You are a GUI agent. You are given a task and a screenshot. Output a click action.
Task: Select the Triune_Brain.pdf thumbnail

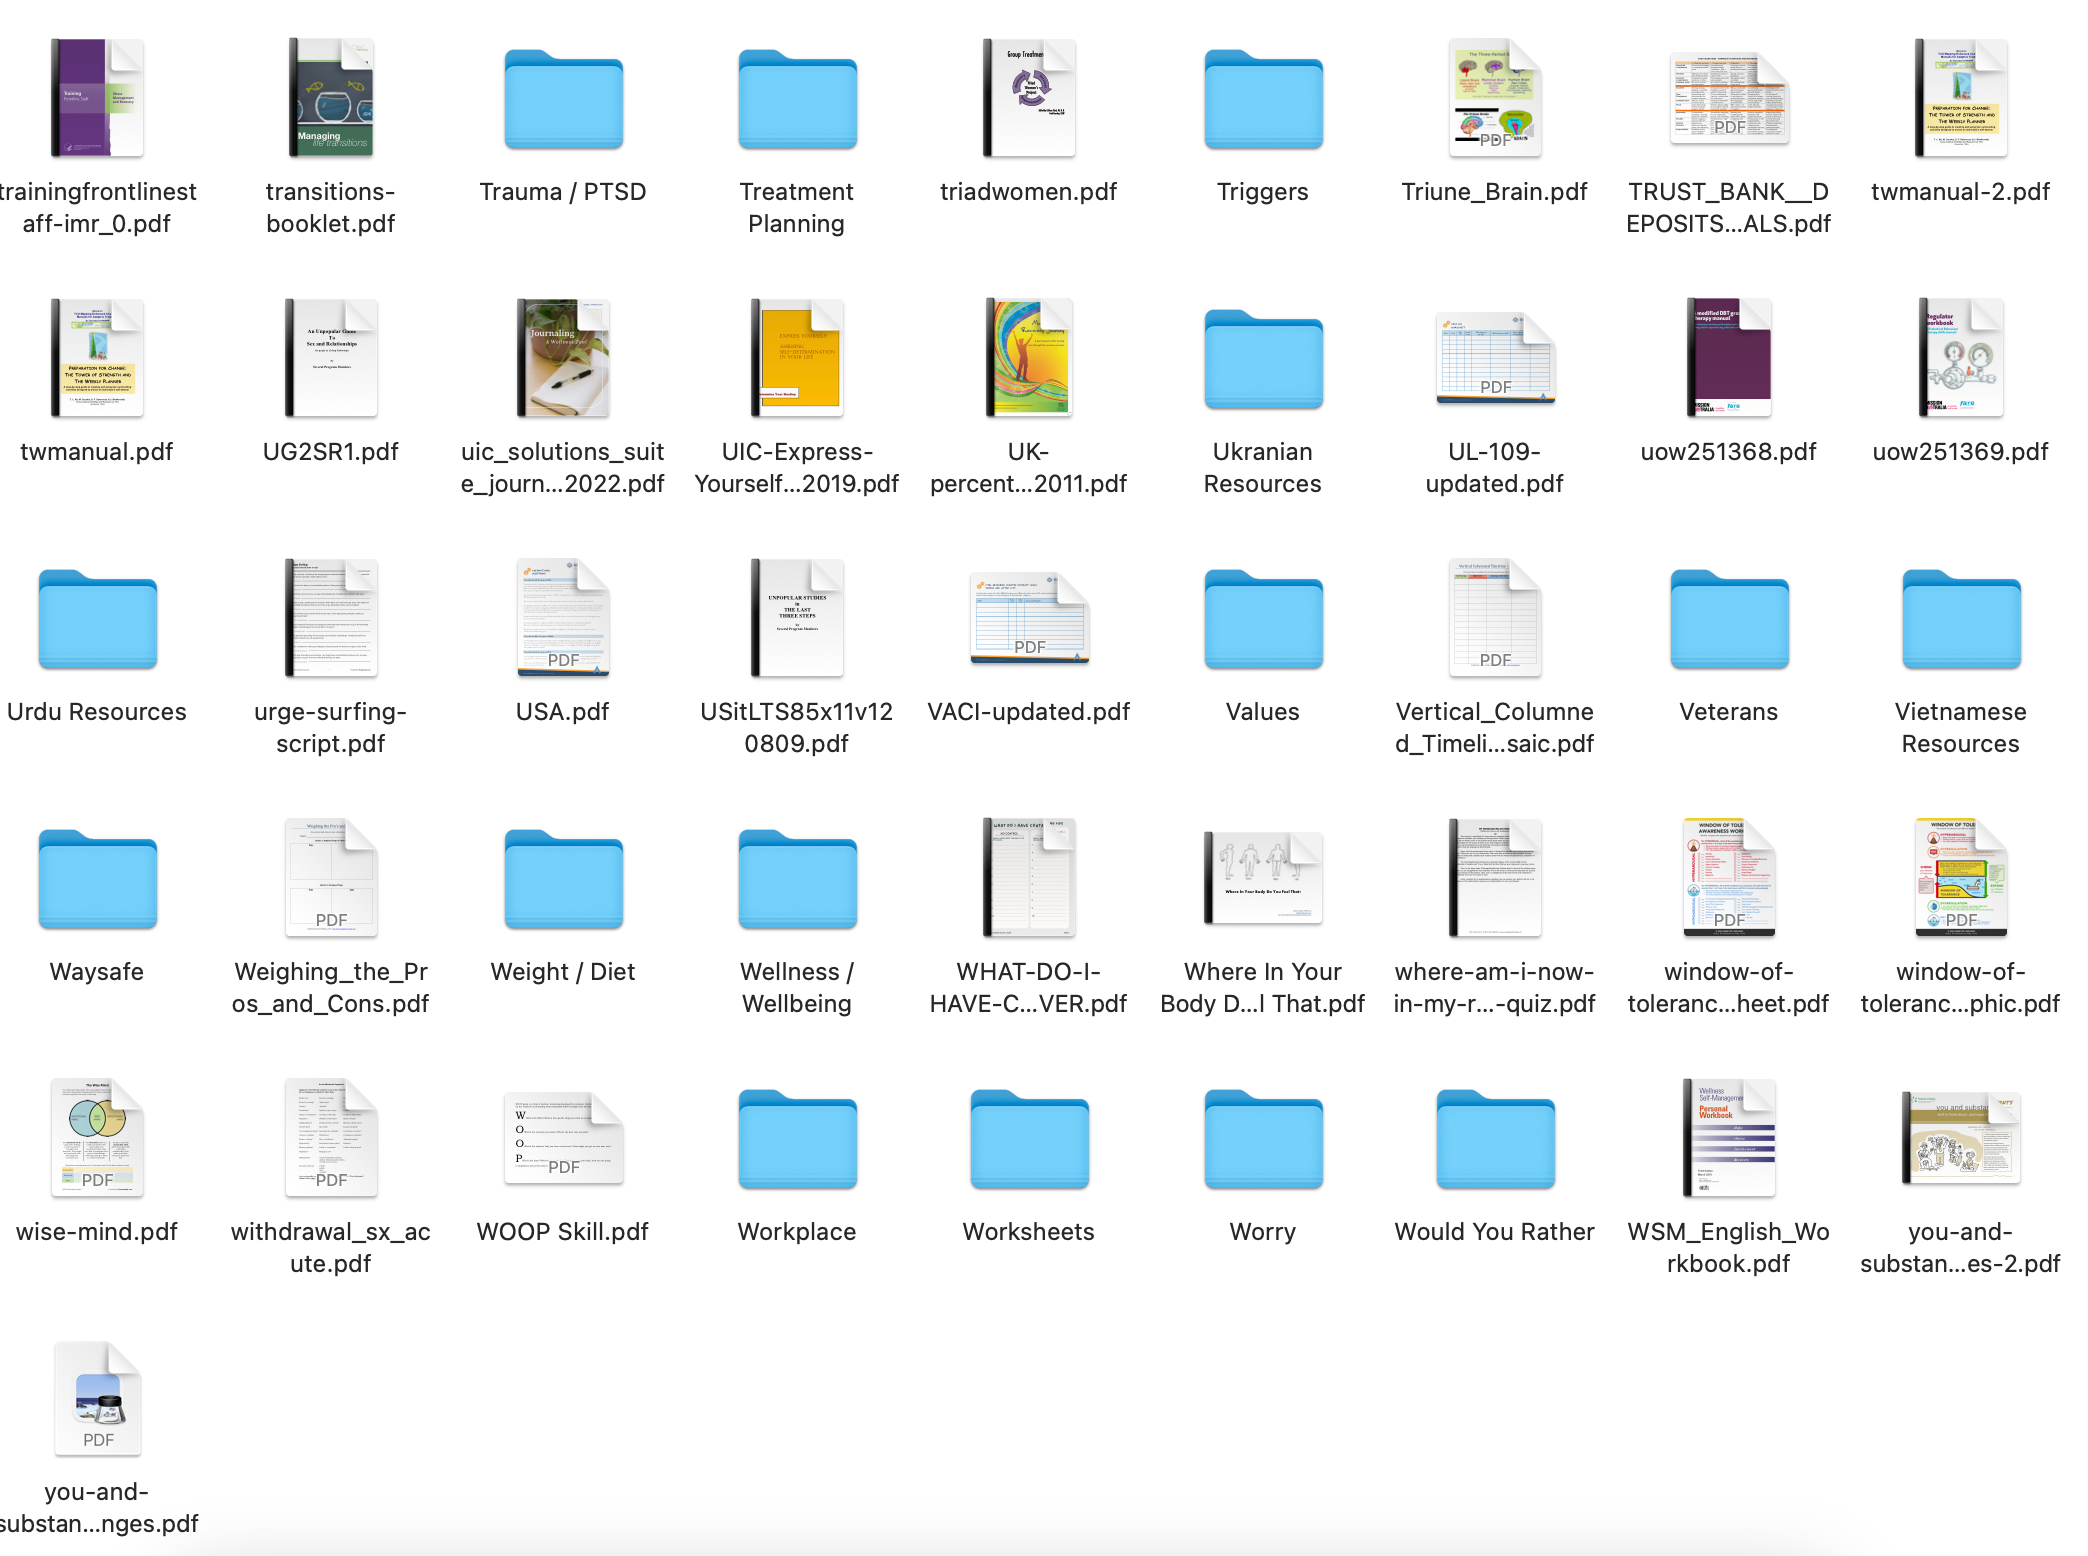pyautogui.click(x=1495, y=98)
